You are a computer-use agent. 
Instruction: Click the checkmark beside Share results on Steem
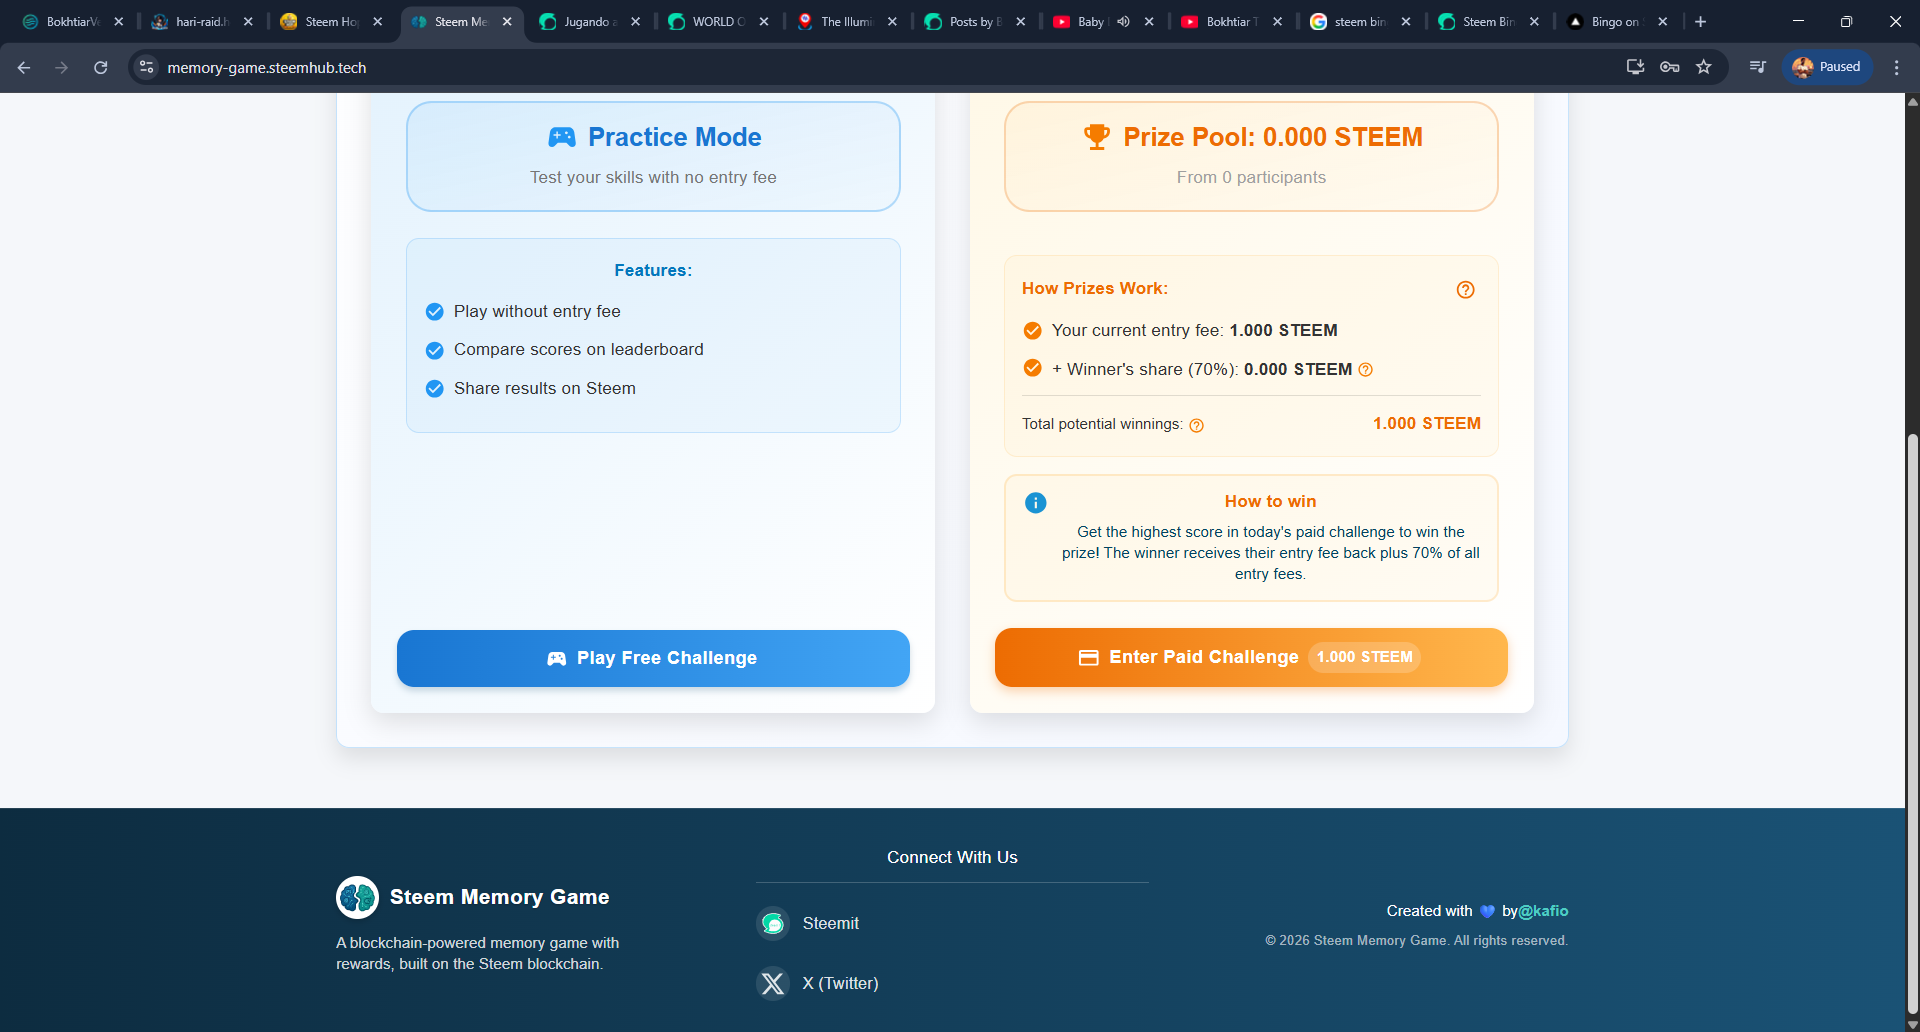click(435, 389)
